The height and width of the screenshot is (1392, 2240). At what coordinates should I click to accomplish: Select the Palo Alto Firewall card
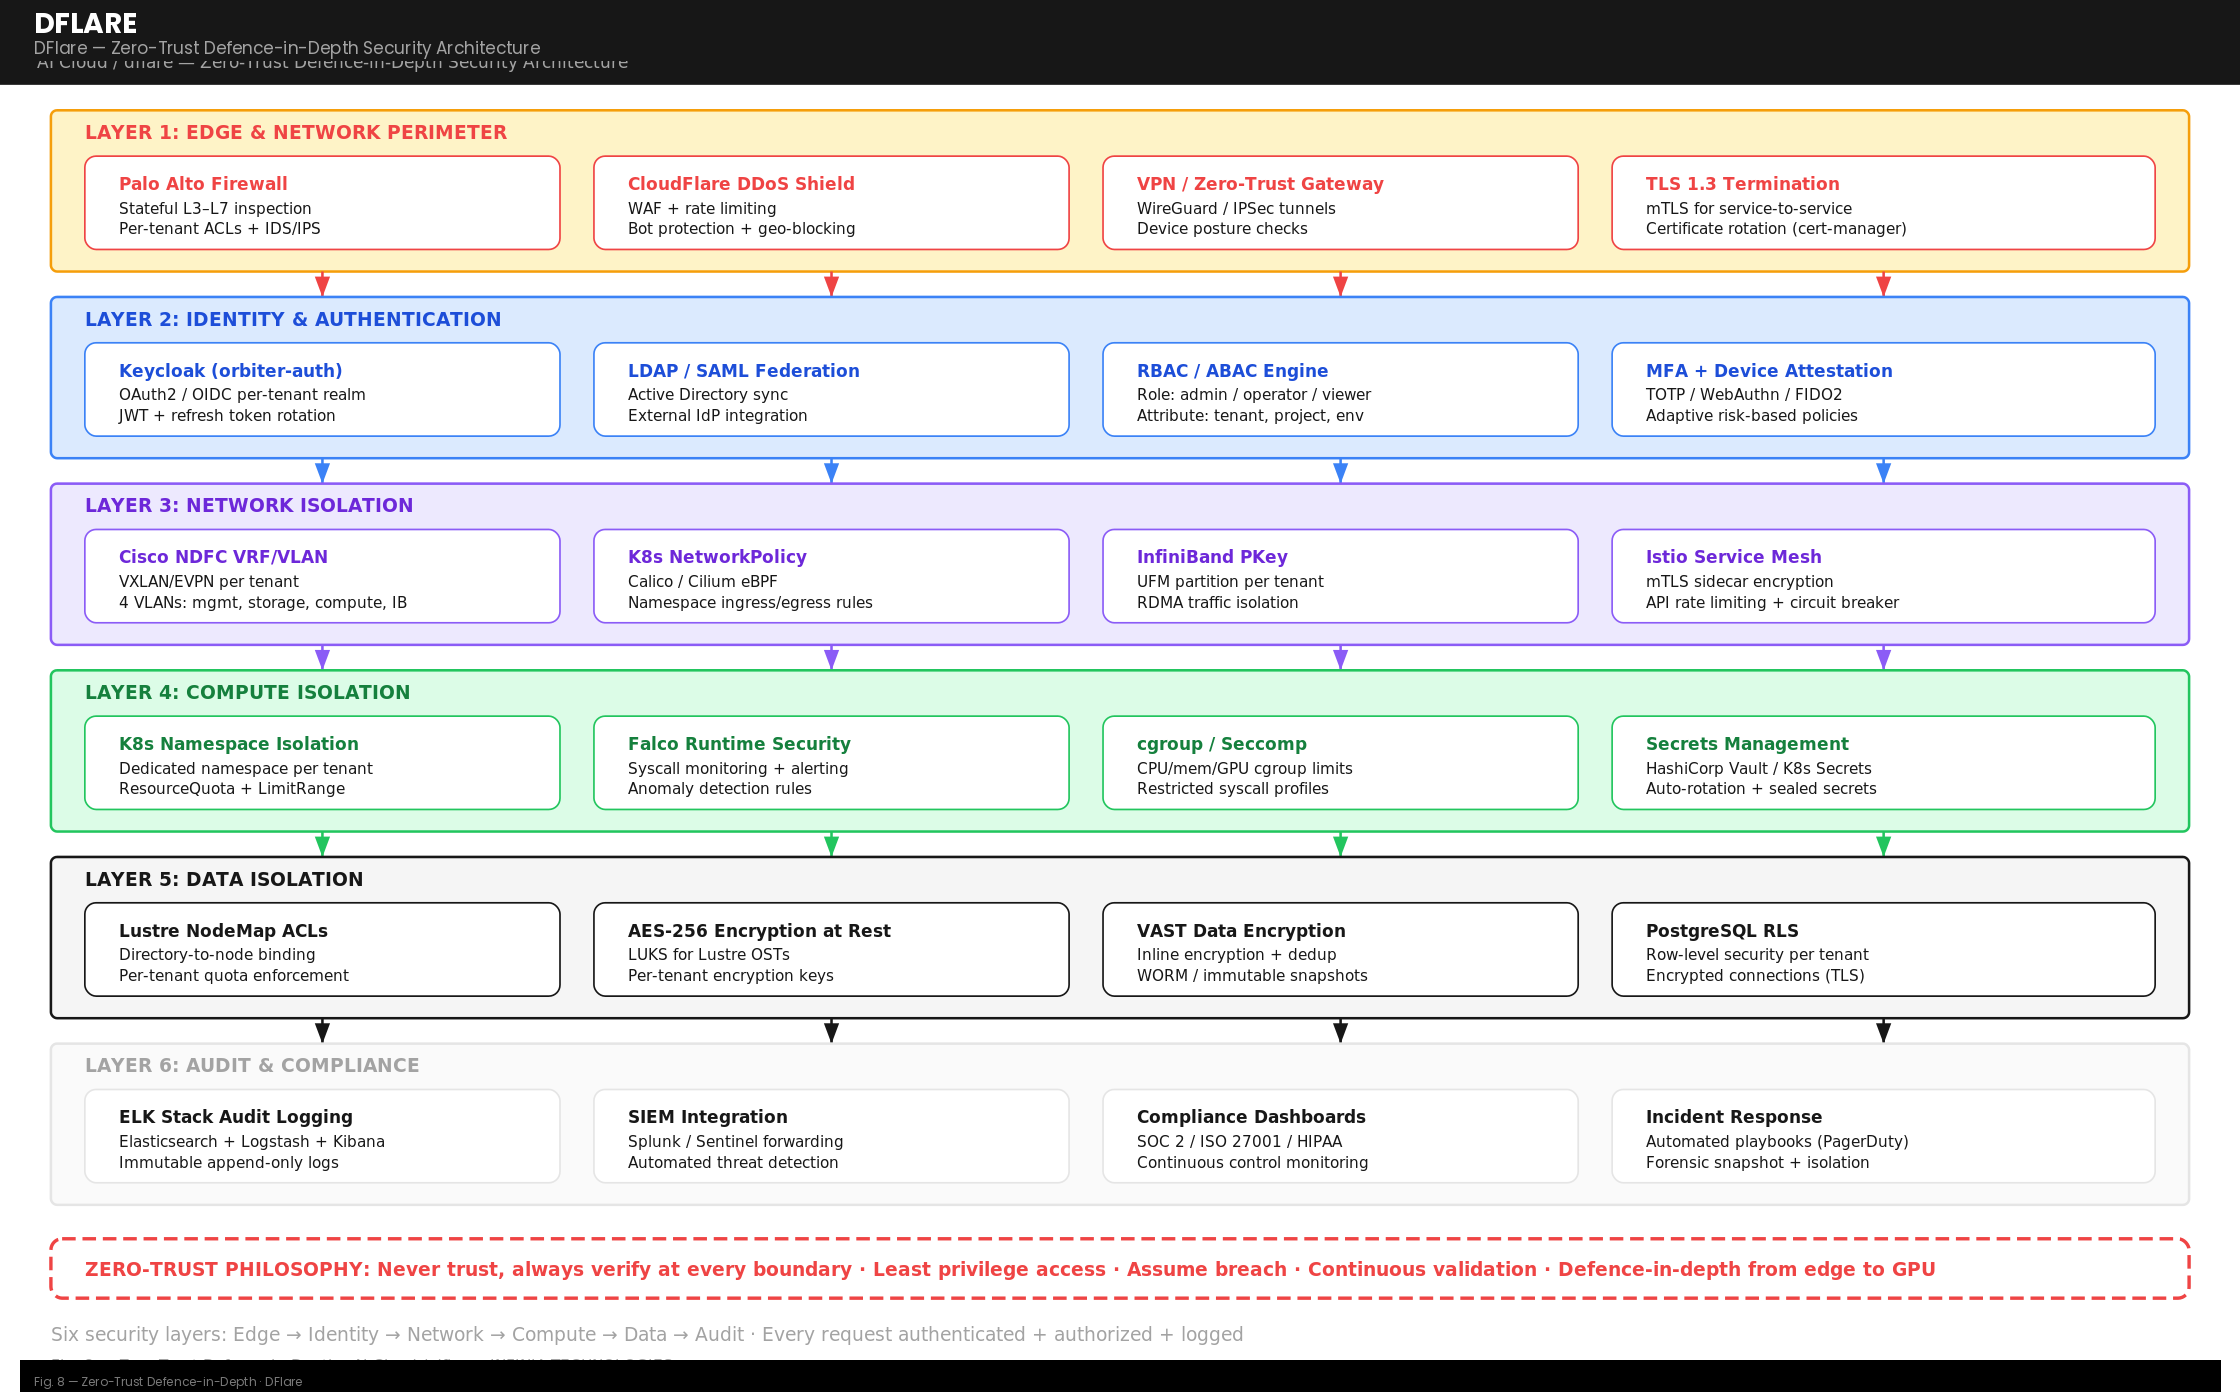[x=322, y=202]
